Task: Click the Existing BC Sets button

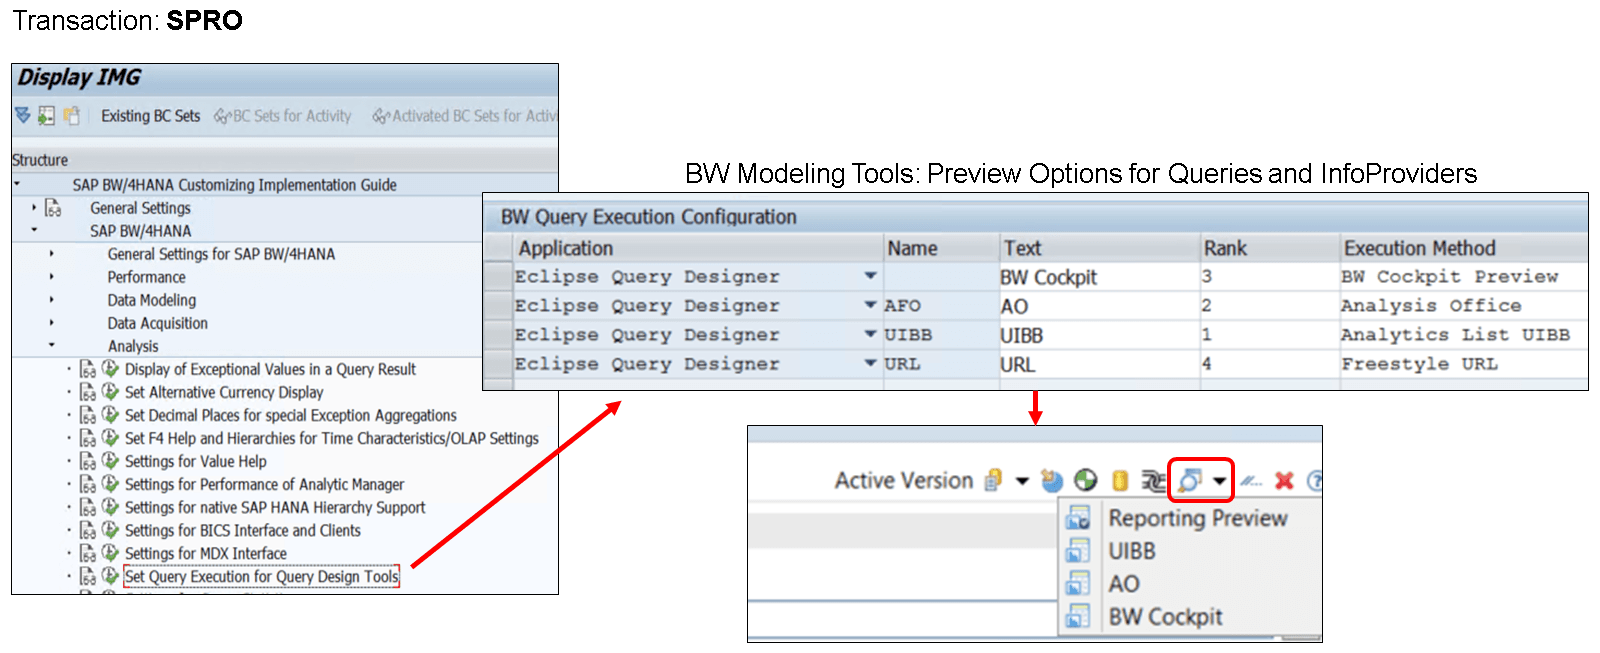Action: point(150,116)
